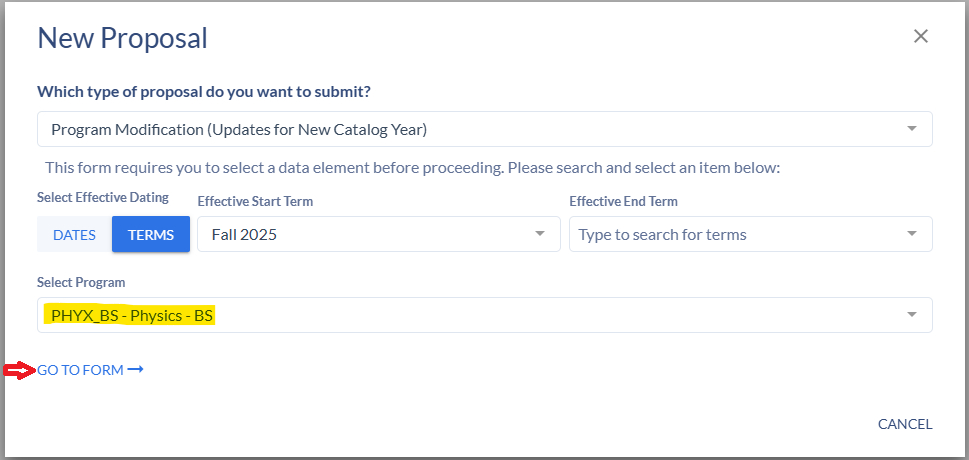Open the Effective End Term dropdown arrow

coord(911,234)
